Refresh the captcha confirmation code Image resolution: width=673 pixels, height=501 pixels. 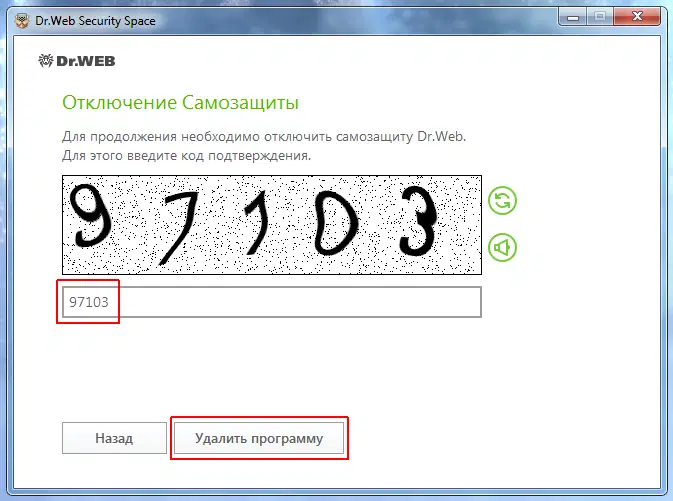click(x=502, y=200)
